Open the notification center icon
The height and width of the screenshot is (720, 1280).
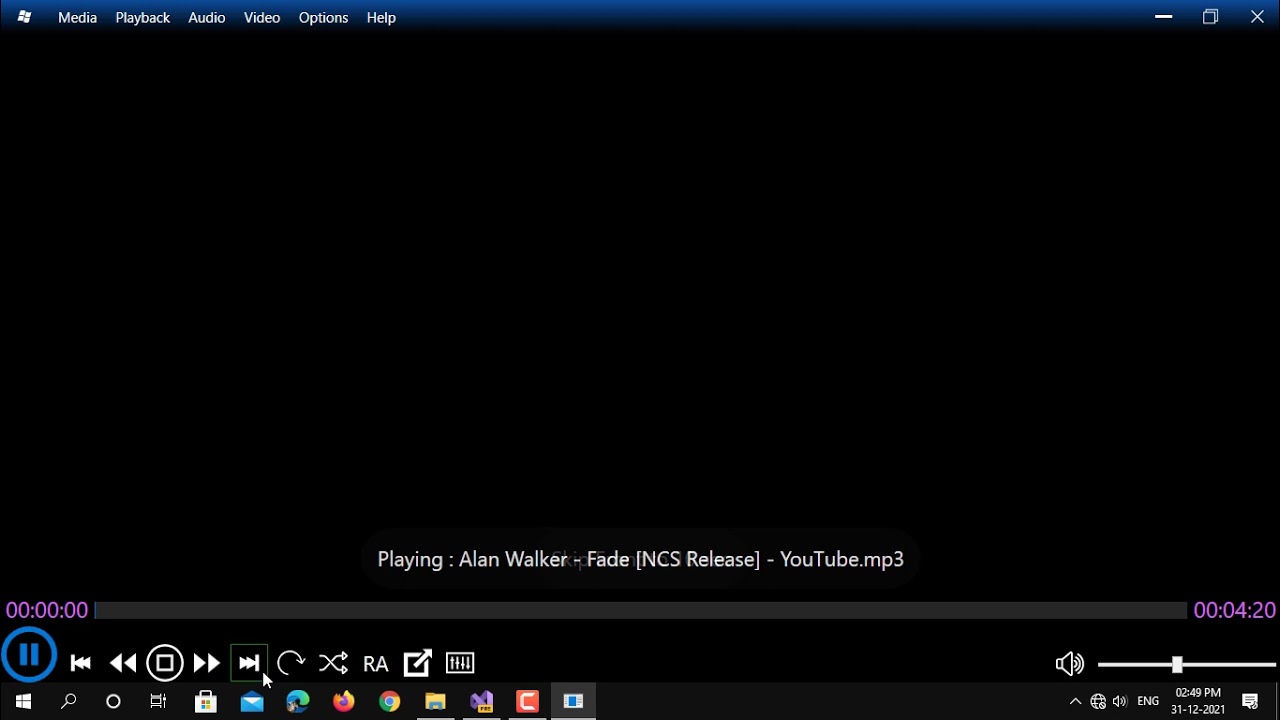click(1250, 702)
